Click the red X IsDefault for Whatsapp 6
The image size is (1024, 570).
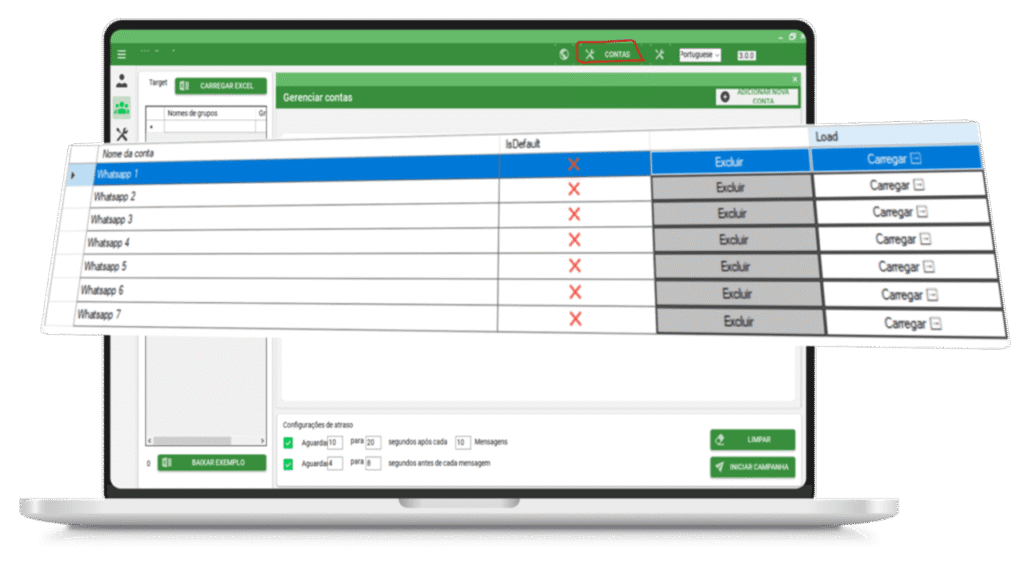tap(575, 292)
